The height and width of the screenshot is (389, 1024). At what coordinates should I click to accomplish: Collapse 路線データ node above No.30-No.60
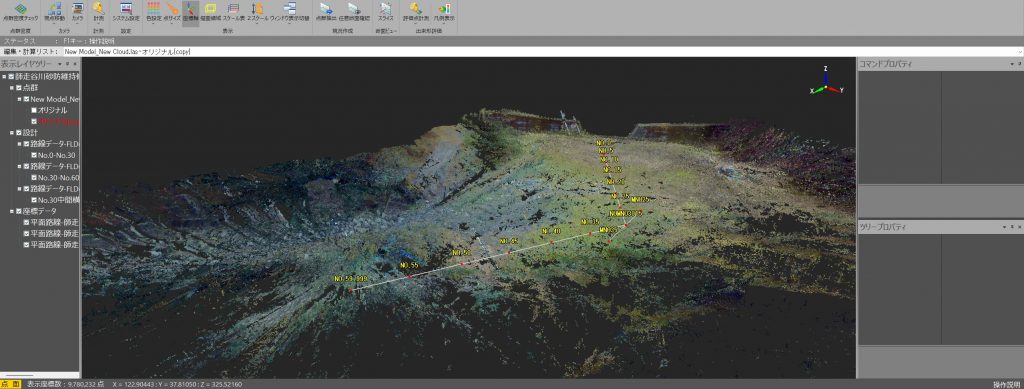pyautogui.click(x=19, y=166)
